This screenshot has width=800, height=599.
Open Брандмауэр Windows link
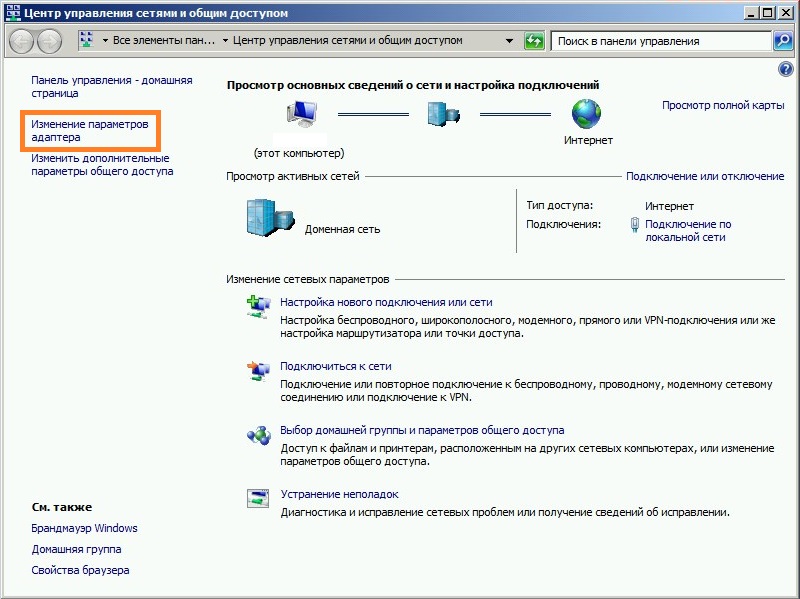[84, 528]
